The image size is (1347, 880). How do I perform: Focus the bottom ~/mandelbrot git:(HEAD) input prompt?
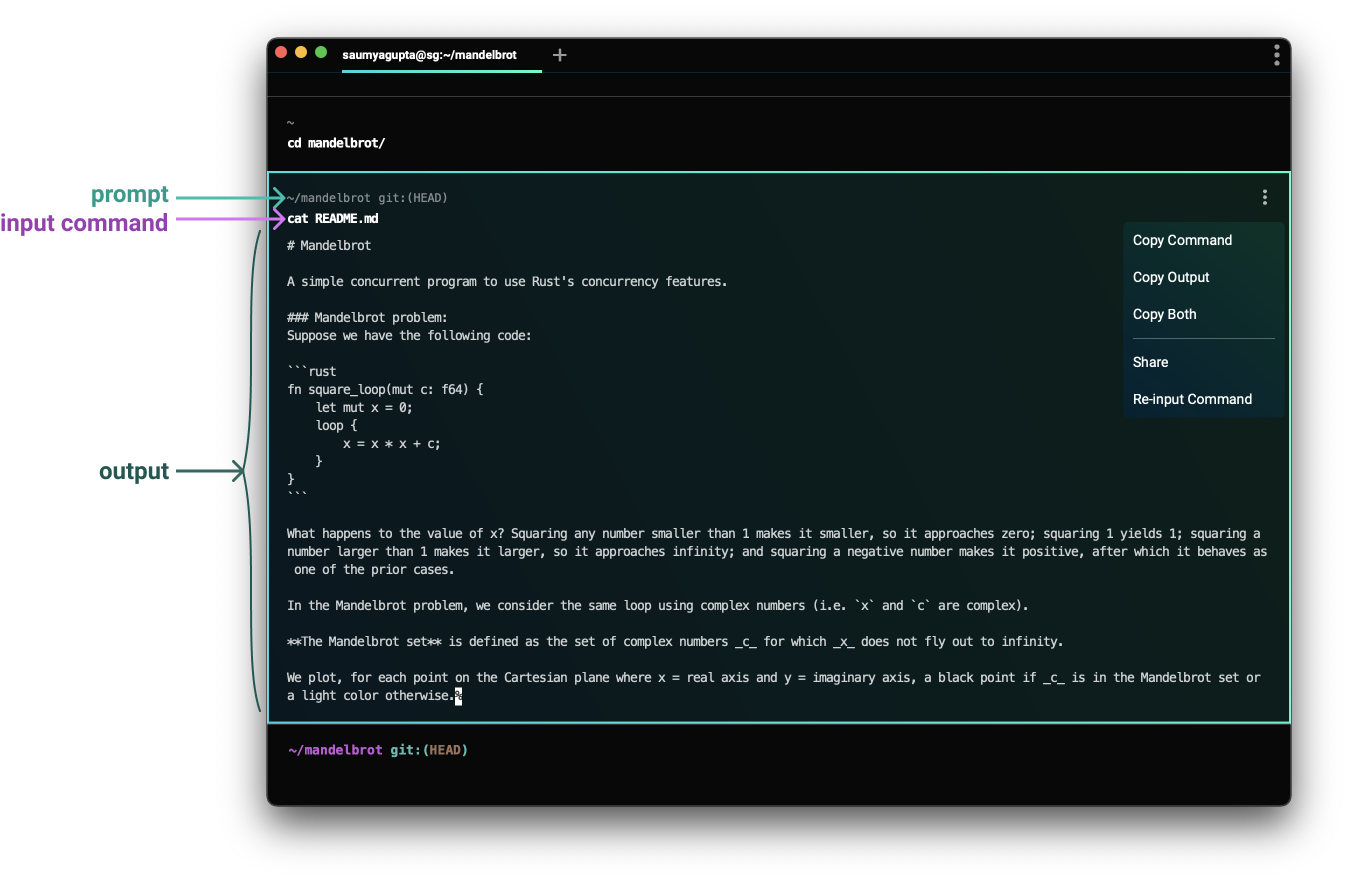pos(378,750)
